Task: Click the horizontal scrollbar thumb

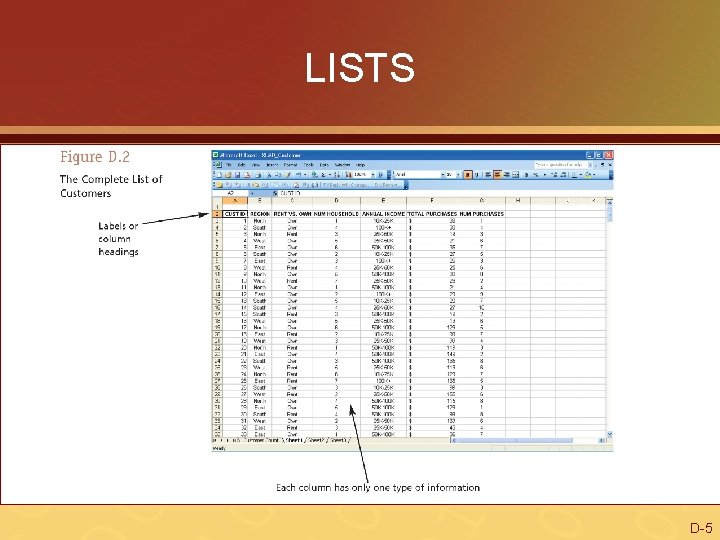Action: coord(515,440)
